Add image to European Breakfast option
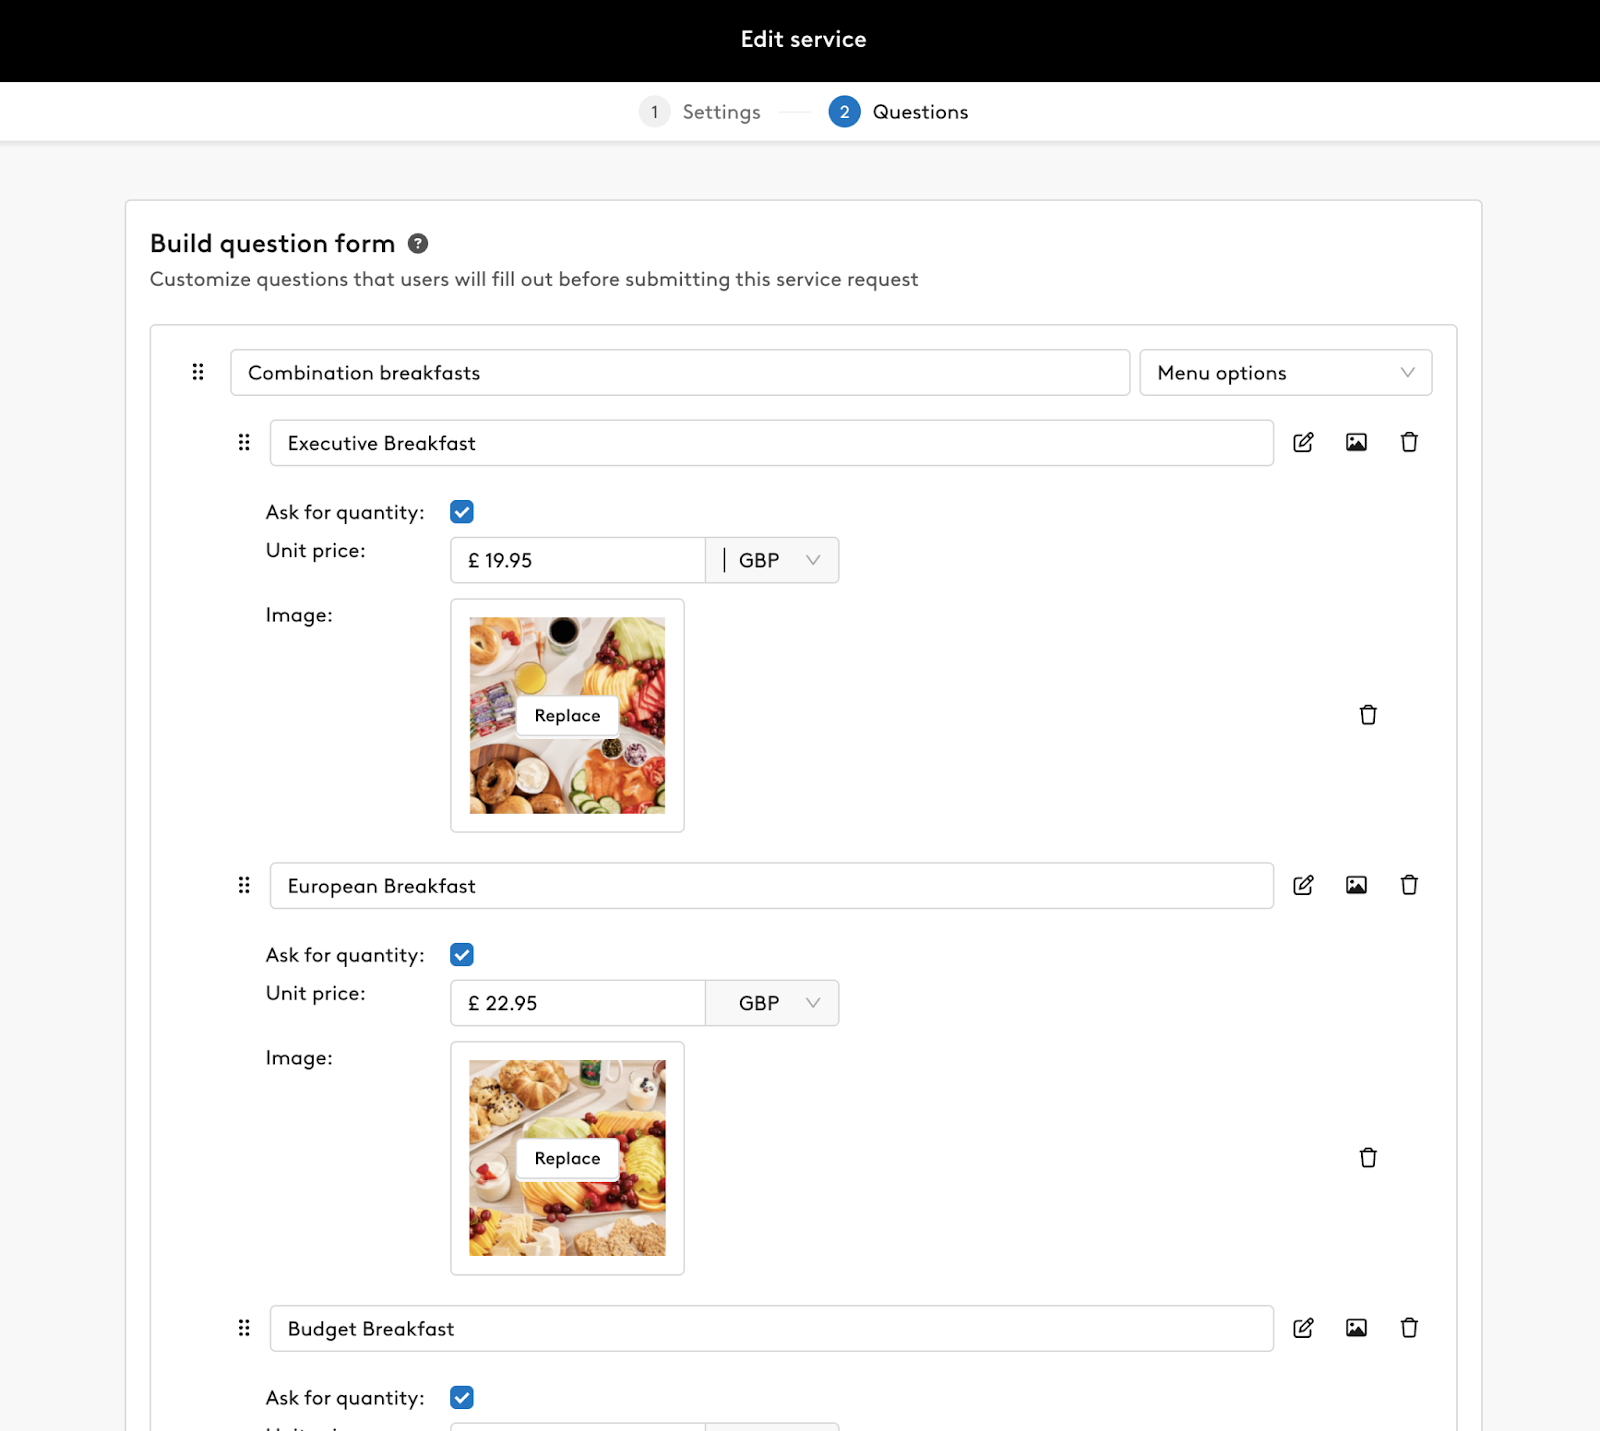This screenshot has height=1431, width=1600. (x=1356, y=885)
